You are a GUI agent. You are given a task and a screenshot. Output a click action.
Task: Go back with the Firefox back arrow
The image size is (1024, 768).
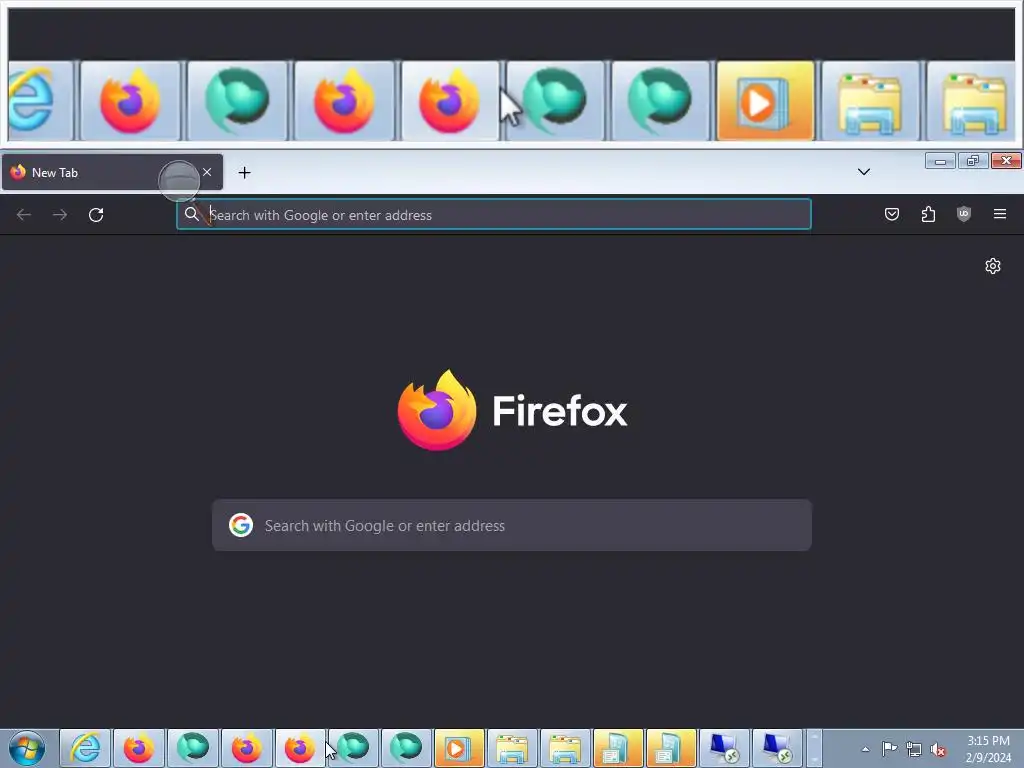click(x=24, y=215)
